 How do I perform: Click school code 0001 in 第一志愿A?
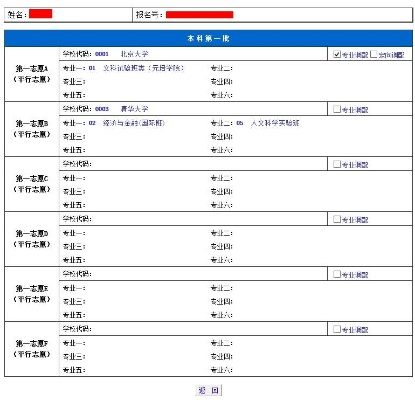[102, 54]
